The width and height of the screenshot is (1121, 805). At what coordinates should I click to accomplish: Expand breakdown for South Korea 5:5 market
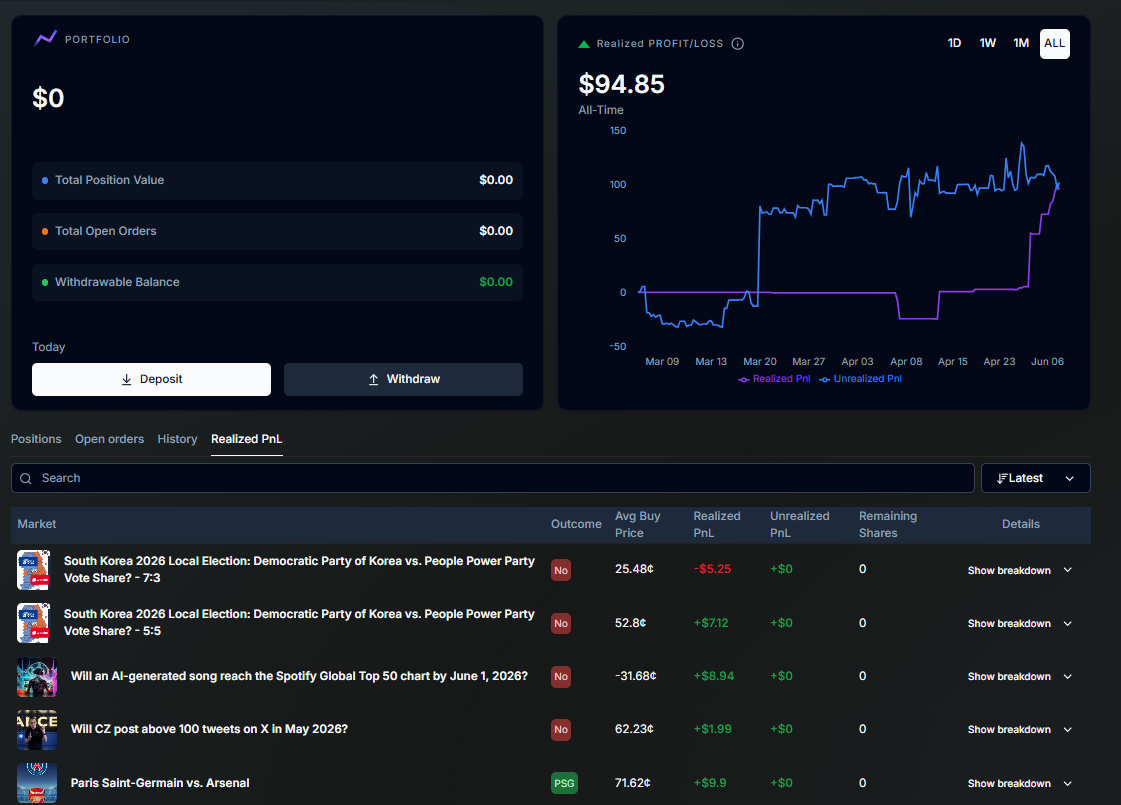pyautogui.click(x=1019, y=623)
